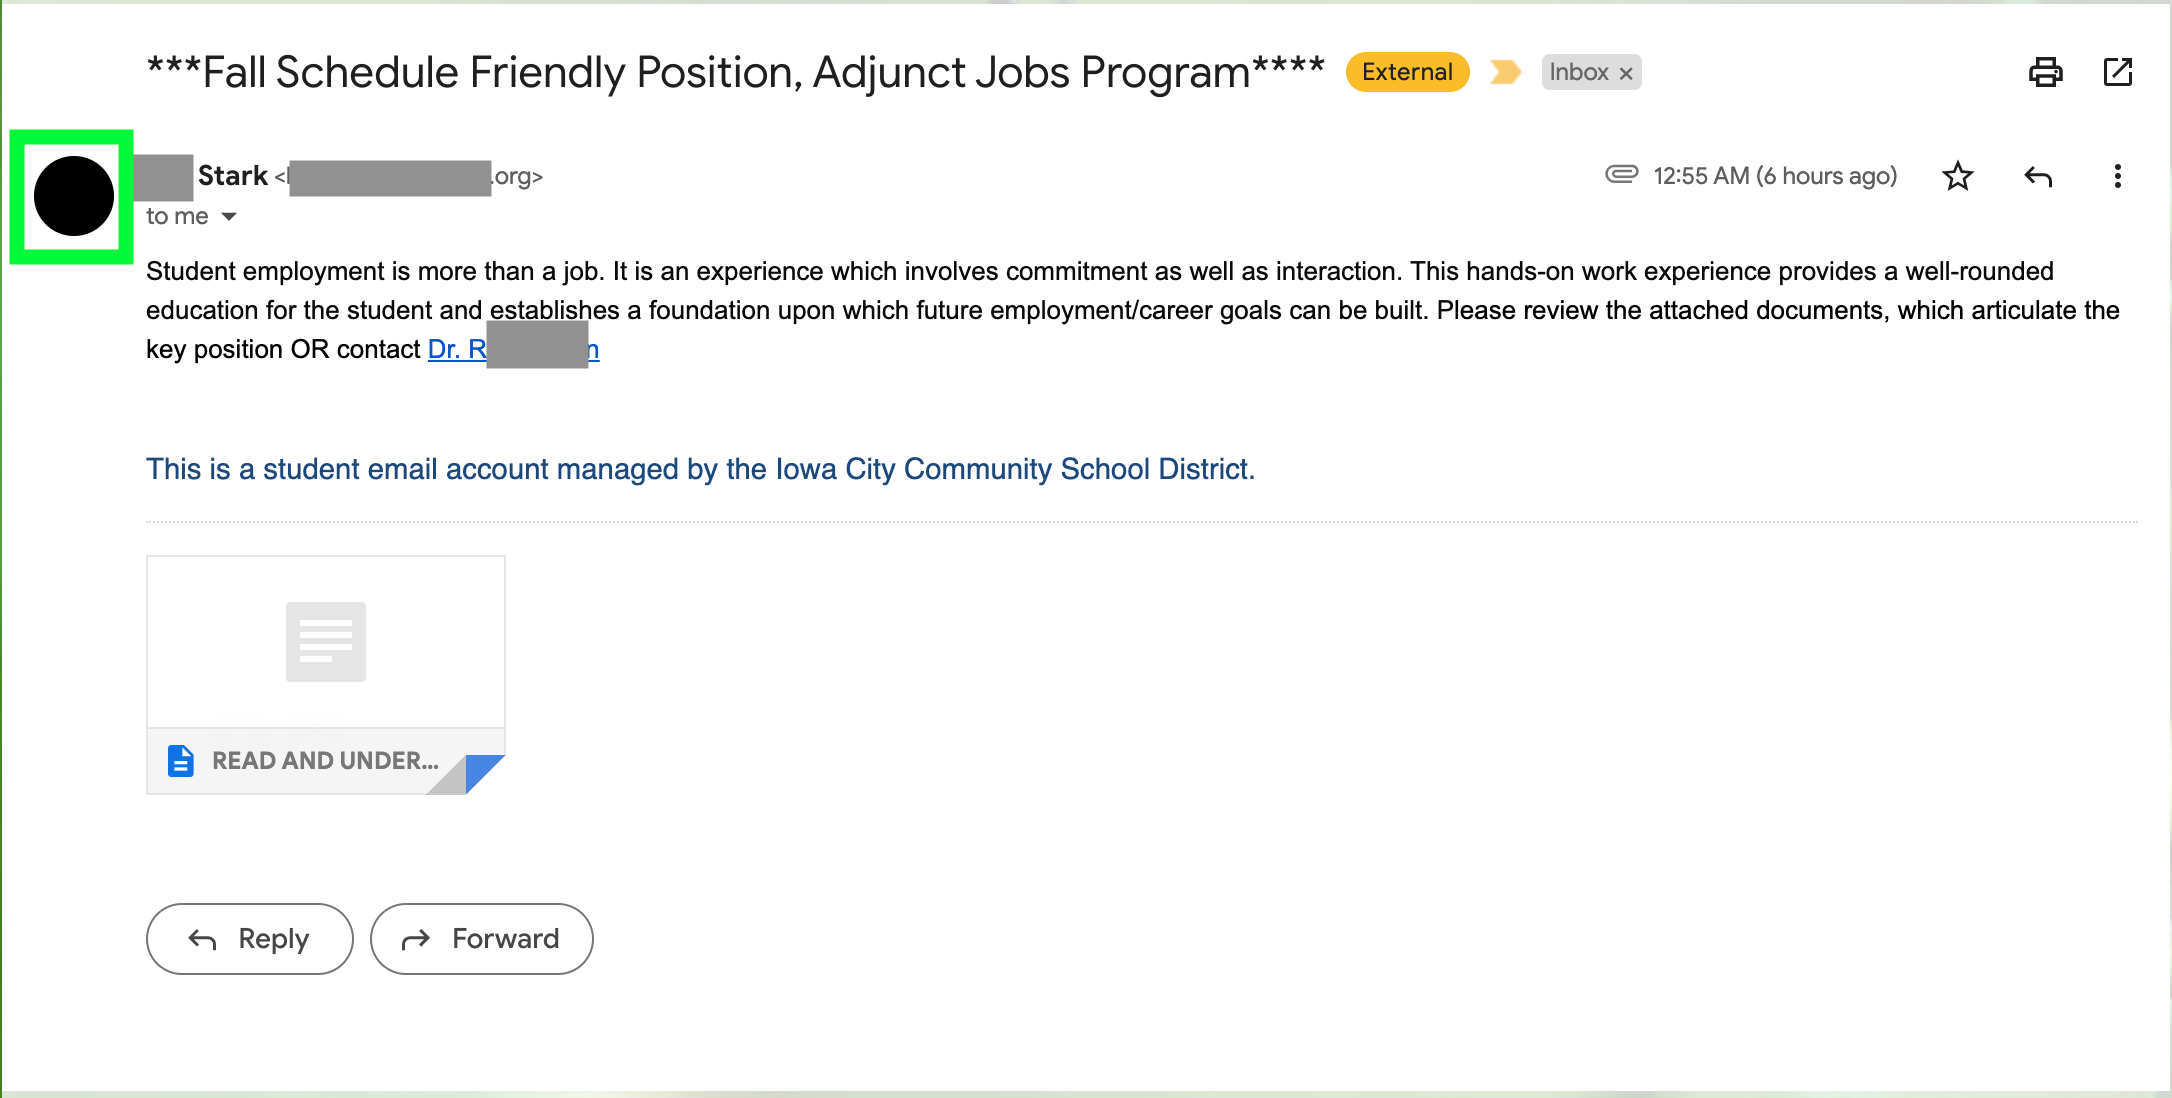Open the READ AND UNDER attachment thumbnail
Screen dimensions: 2172x1098
point(325,641)
